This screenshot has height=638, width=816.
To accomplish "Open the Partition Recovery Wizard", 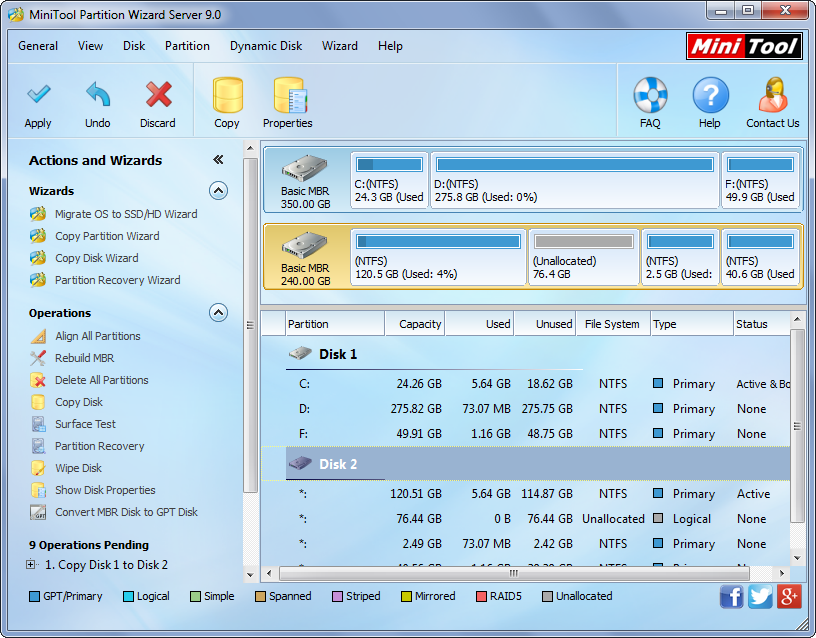I will [x=118, y=280].
